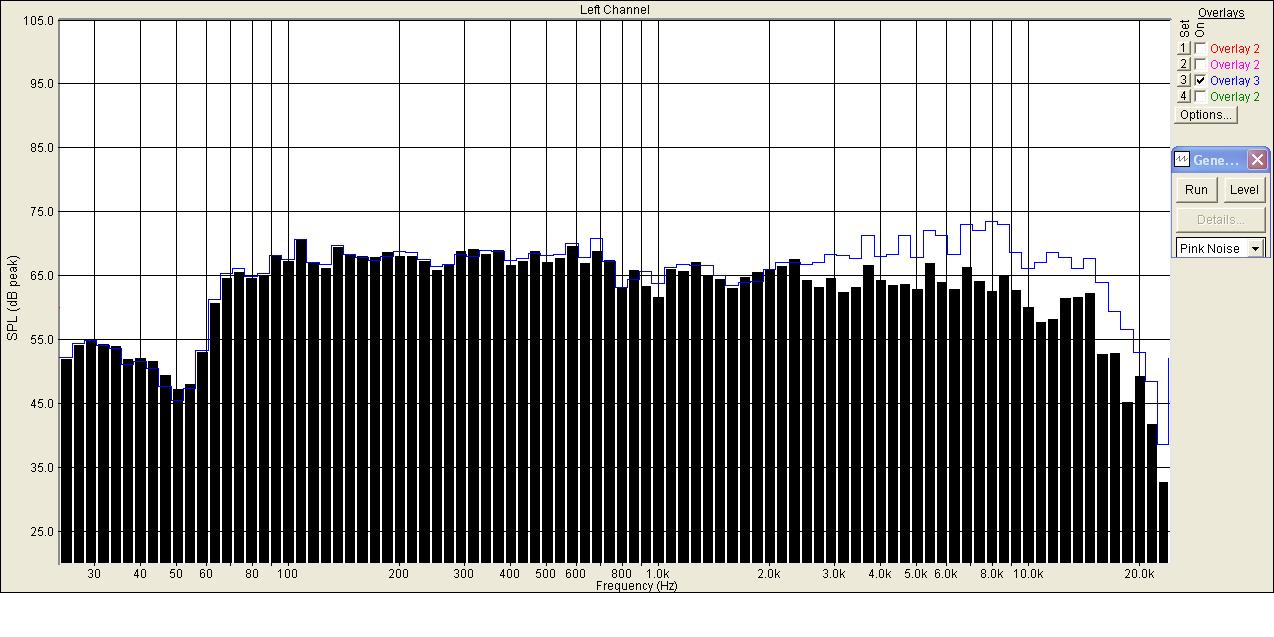Enable the magenta Overlay 2 checkbox
Viewport: 1274px width, 637px height.
click(1200, 65)
